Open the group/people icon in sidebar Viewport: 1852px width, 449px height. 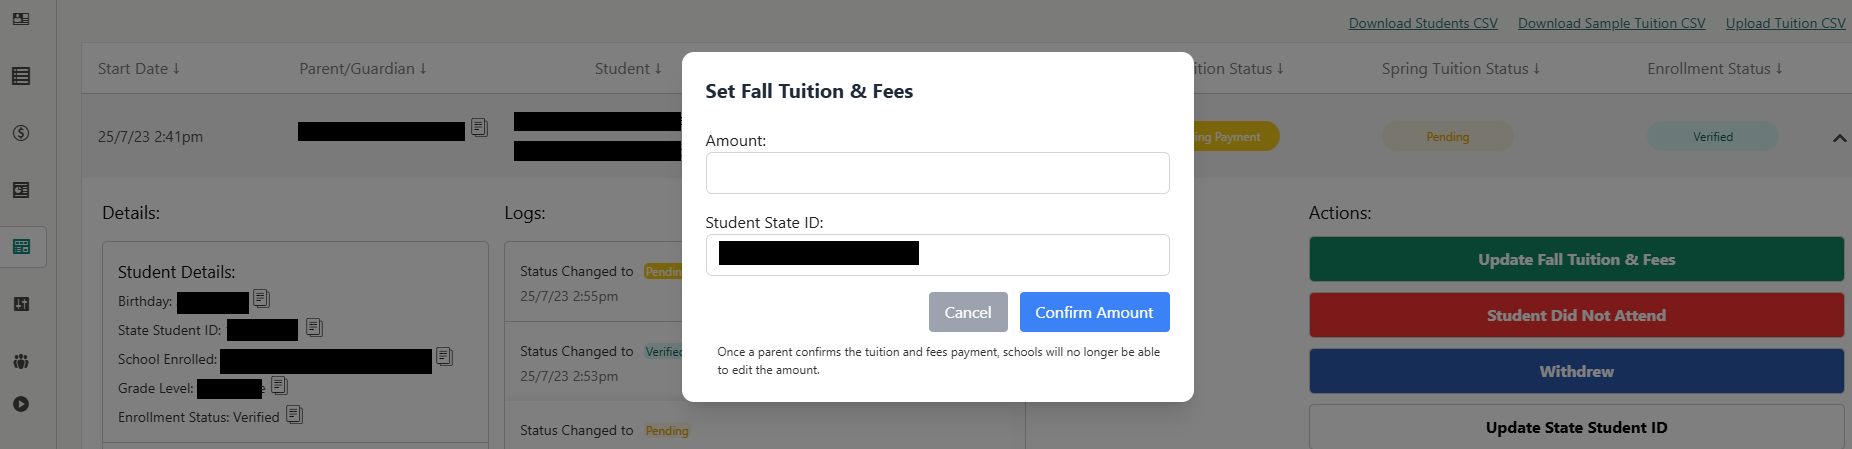click(21, 361)
